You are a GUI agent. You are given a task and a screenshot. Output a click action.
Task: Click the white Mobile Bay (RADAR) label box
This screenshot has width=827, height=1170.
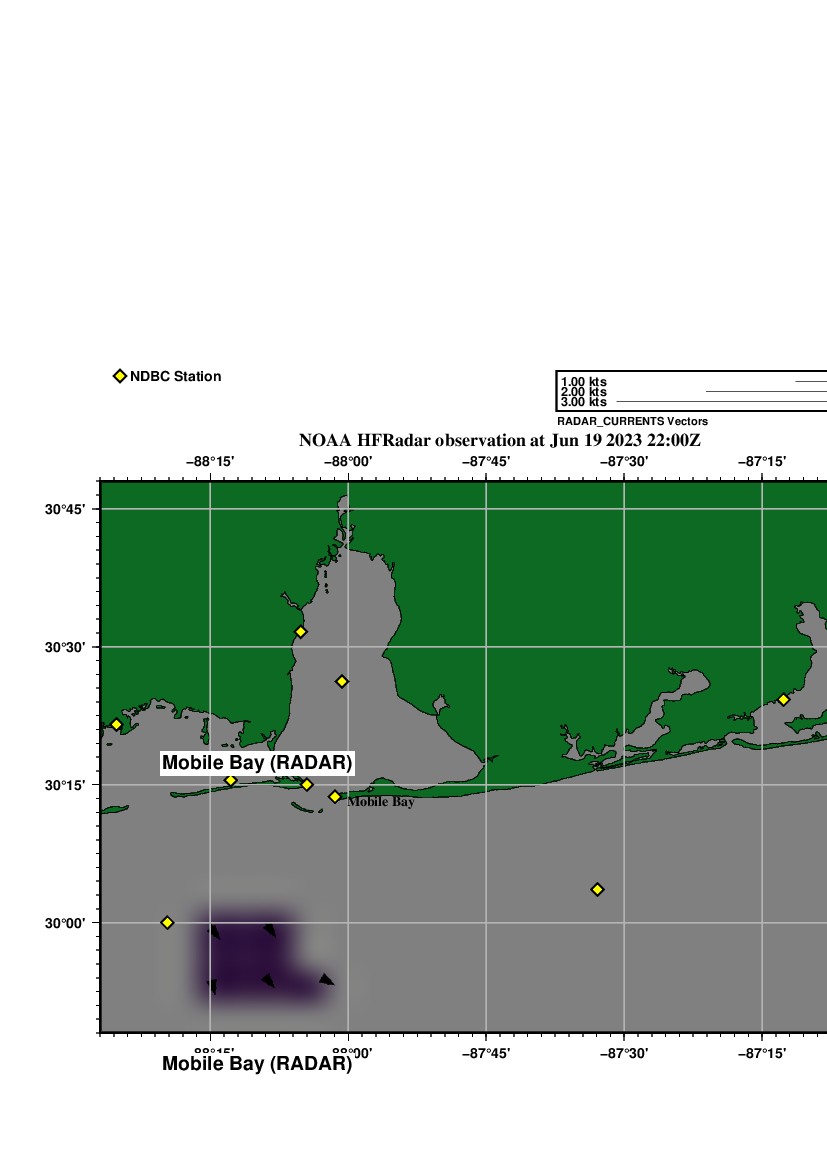257,763
